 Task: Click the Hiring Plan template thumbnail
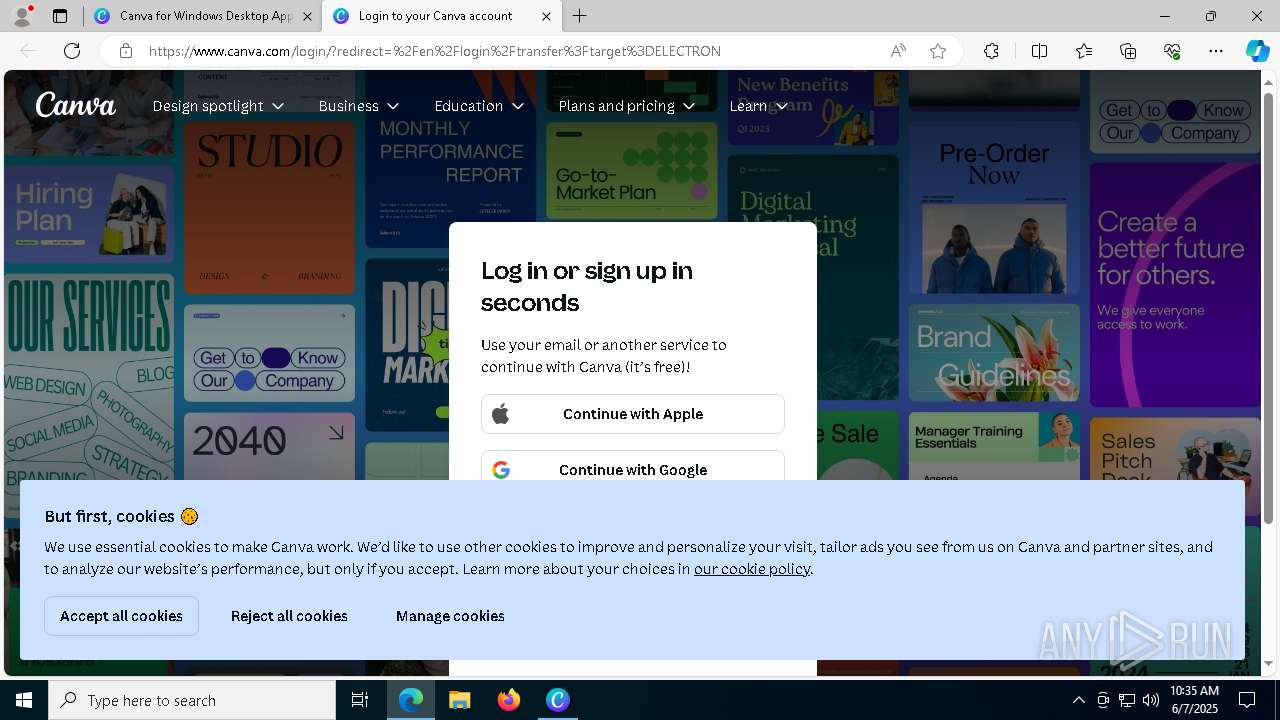click(89, 215)
